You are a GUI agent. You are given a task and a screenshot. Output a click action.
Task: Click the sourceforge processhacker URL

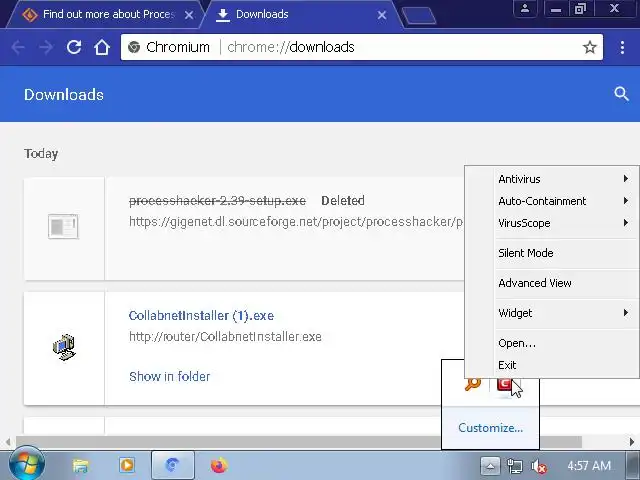pyautogui.click(x=296, y=222)
